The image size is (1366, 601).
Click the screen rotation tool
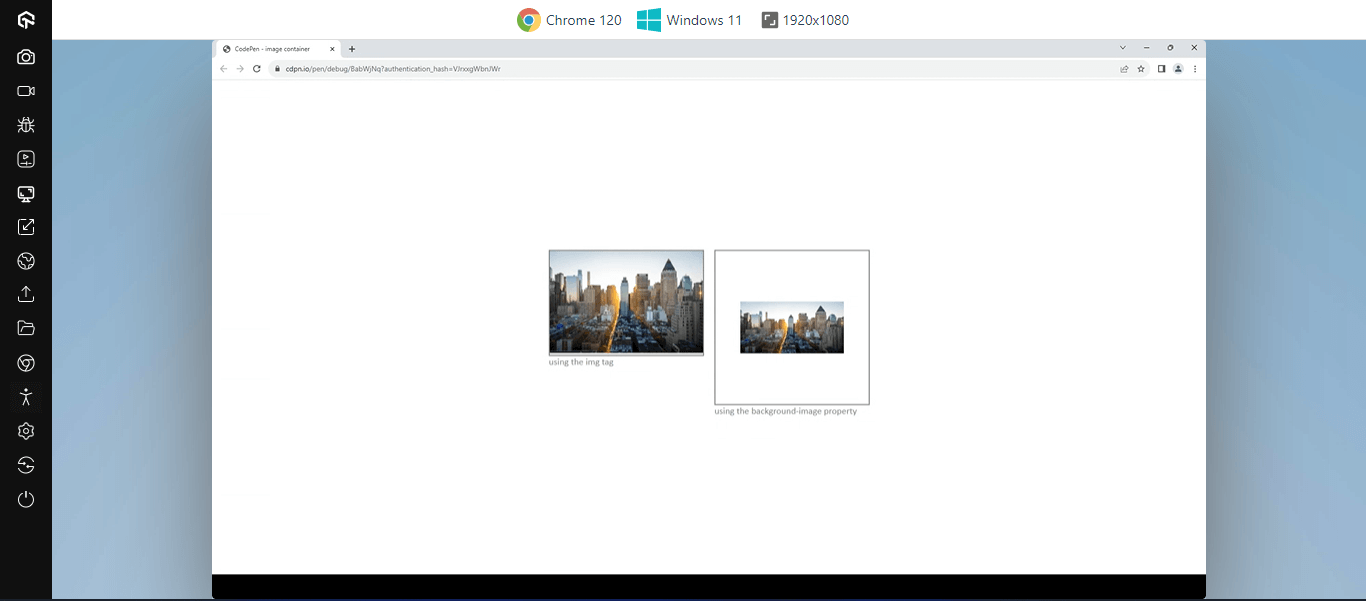tap(25, 465)
